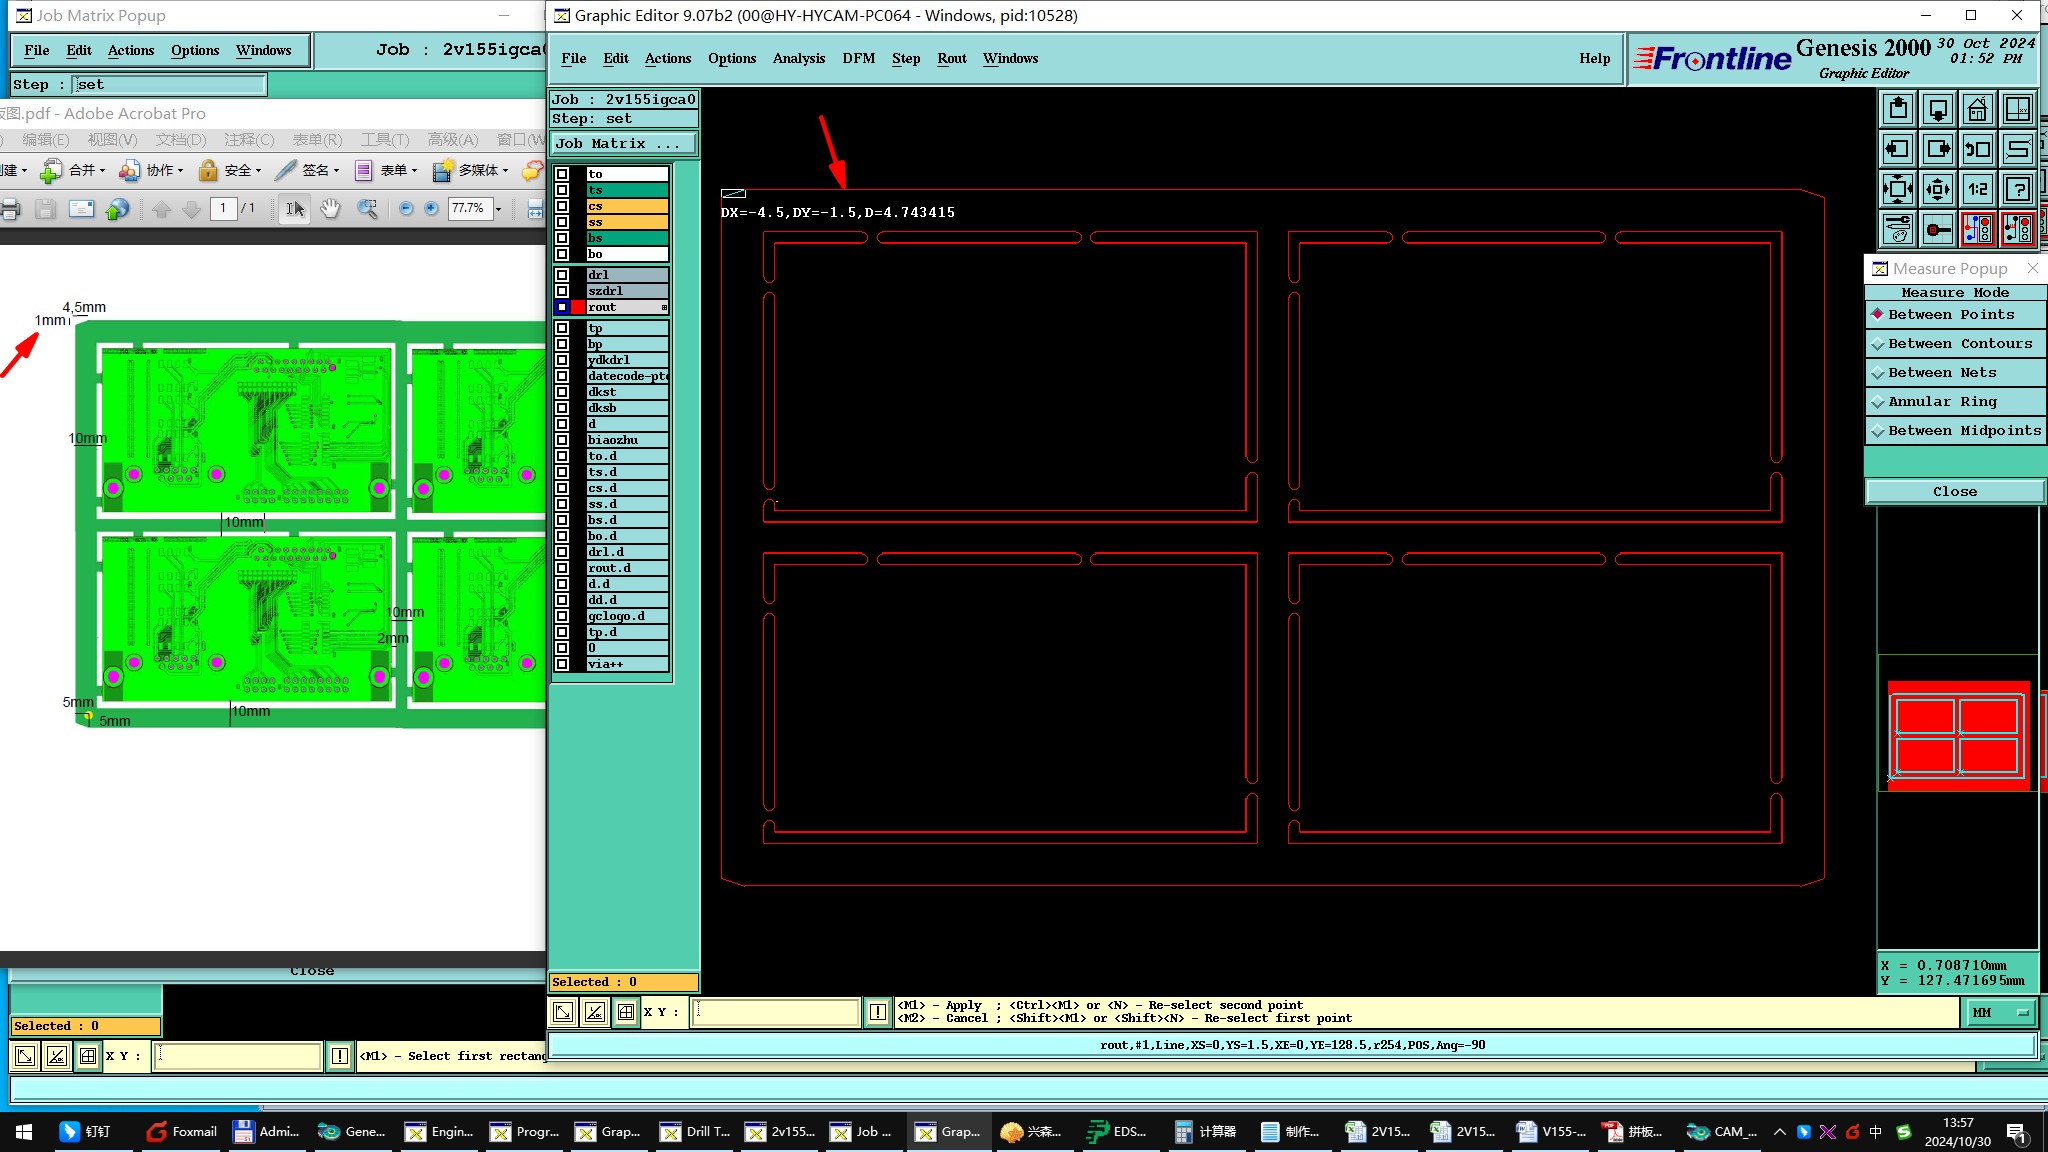Viewport: 2048px width, 1152px height.
Task: Open the question-mark info icon
Action: coord(2018,189)
